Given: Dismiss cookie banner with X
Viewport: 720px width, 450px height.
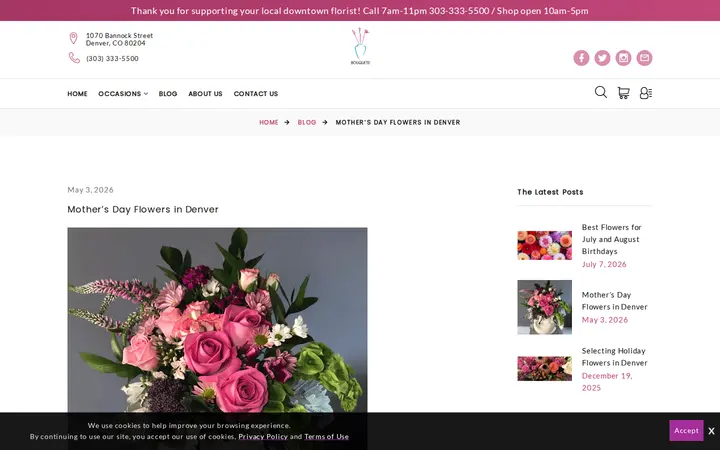Looking at the screenshot, I should pyautogui.click(x=711, y=431).
